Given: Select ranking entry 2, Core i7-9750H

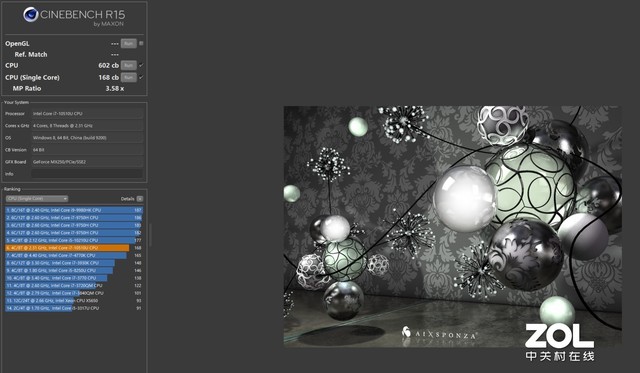Looking at the screenshot, I should click(x=74, y=218).
